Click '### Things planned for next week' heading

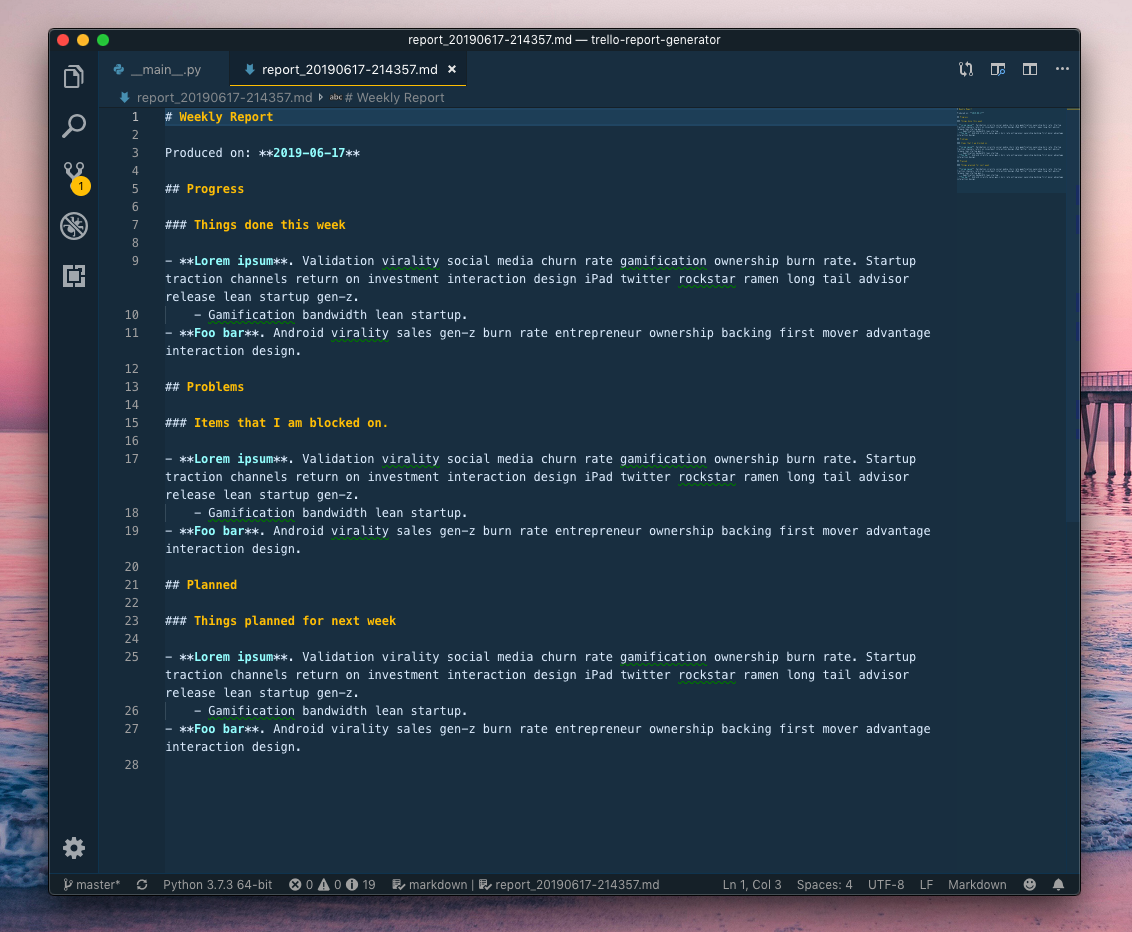[280, 621]
